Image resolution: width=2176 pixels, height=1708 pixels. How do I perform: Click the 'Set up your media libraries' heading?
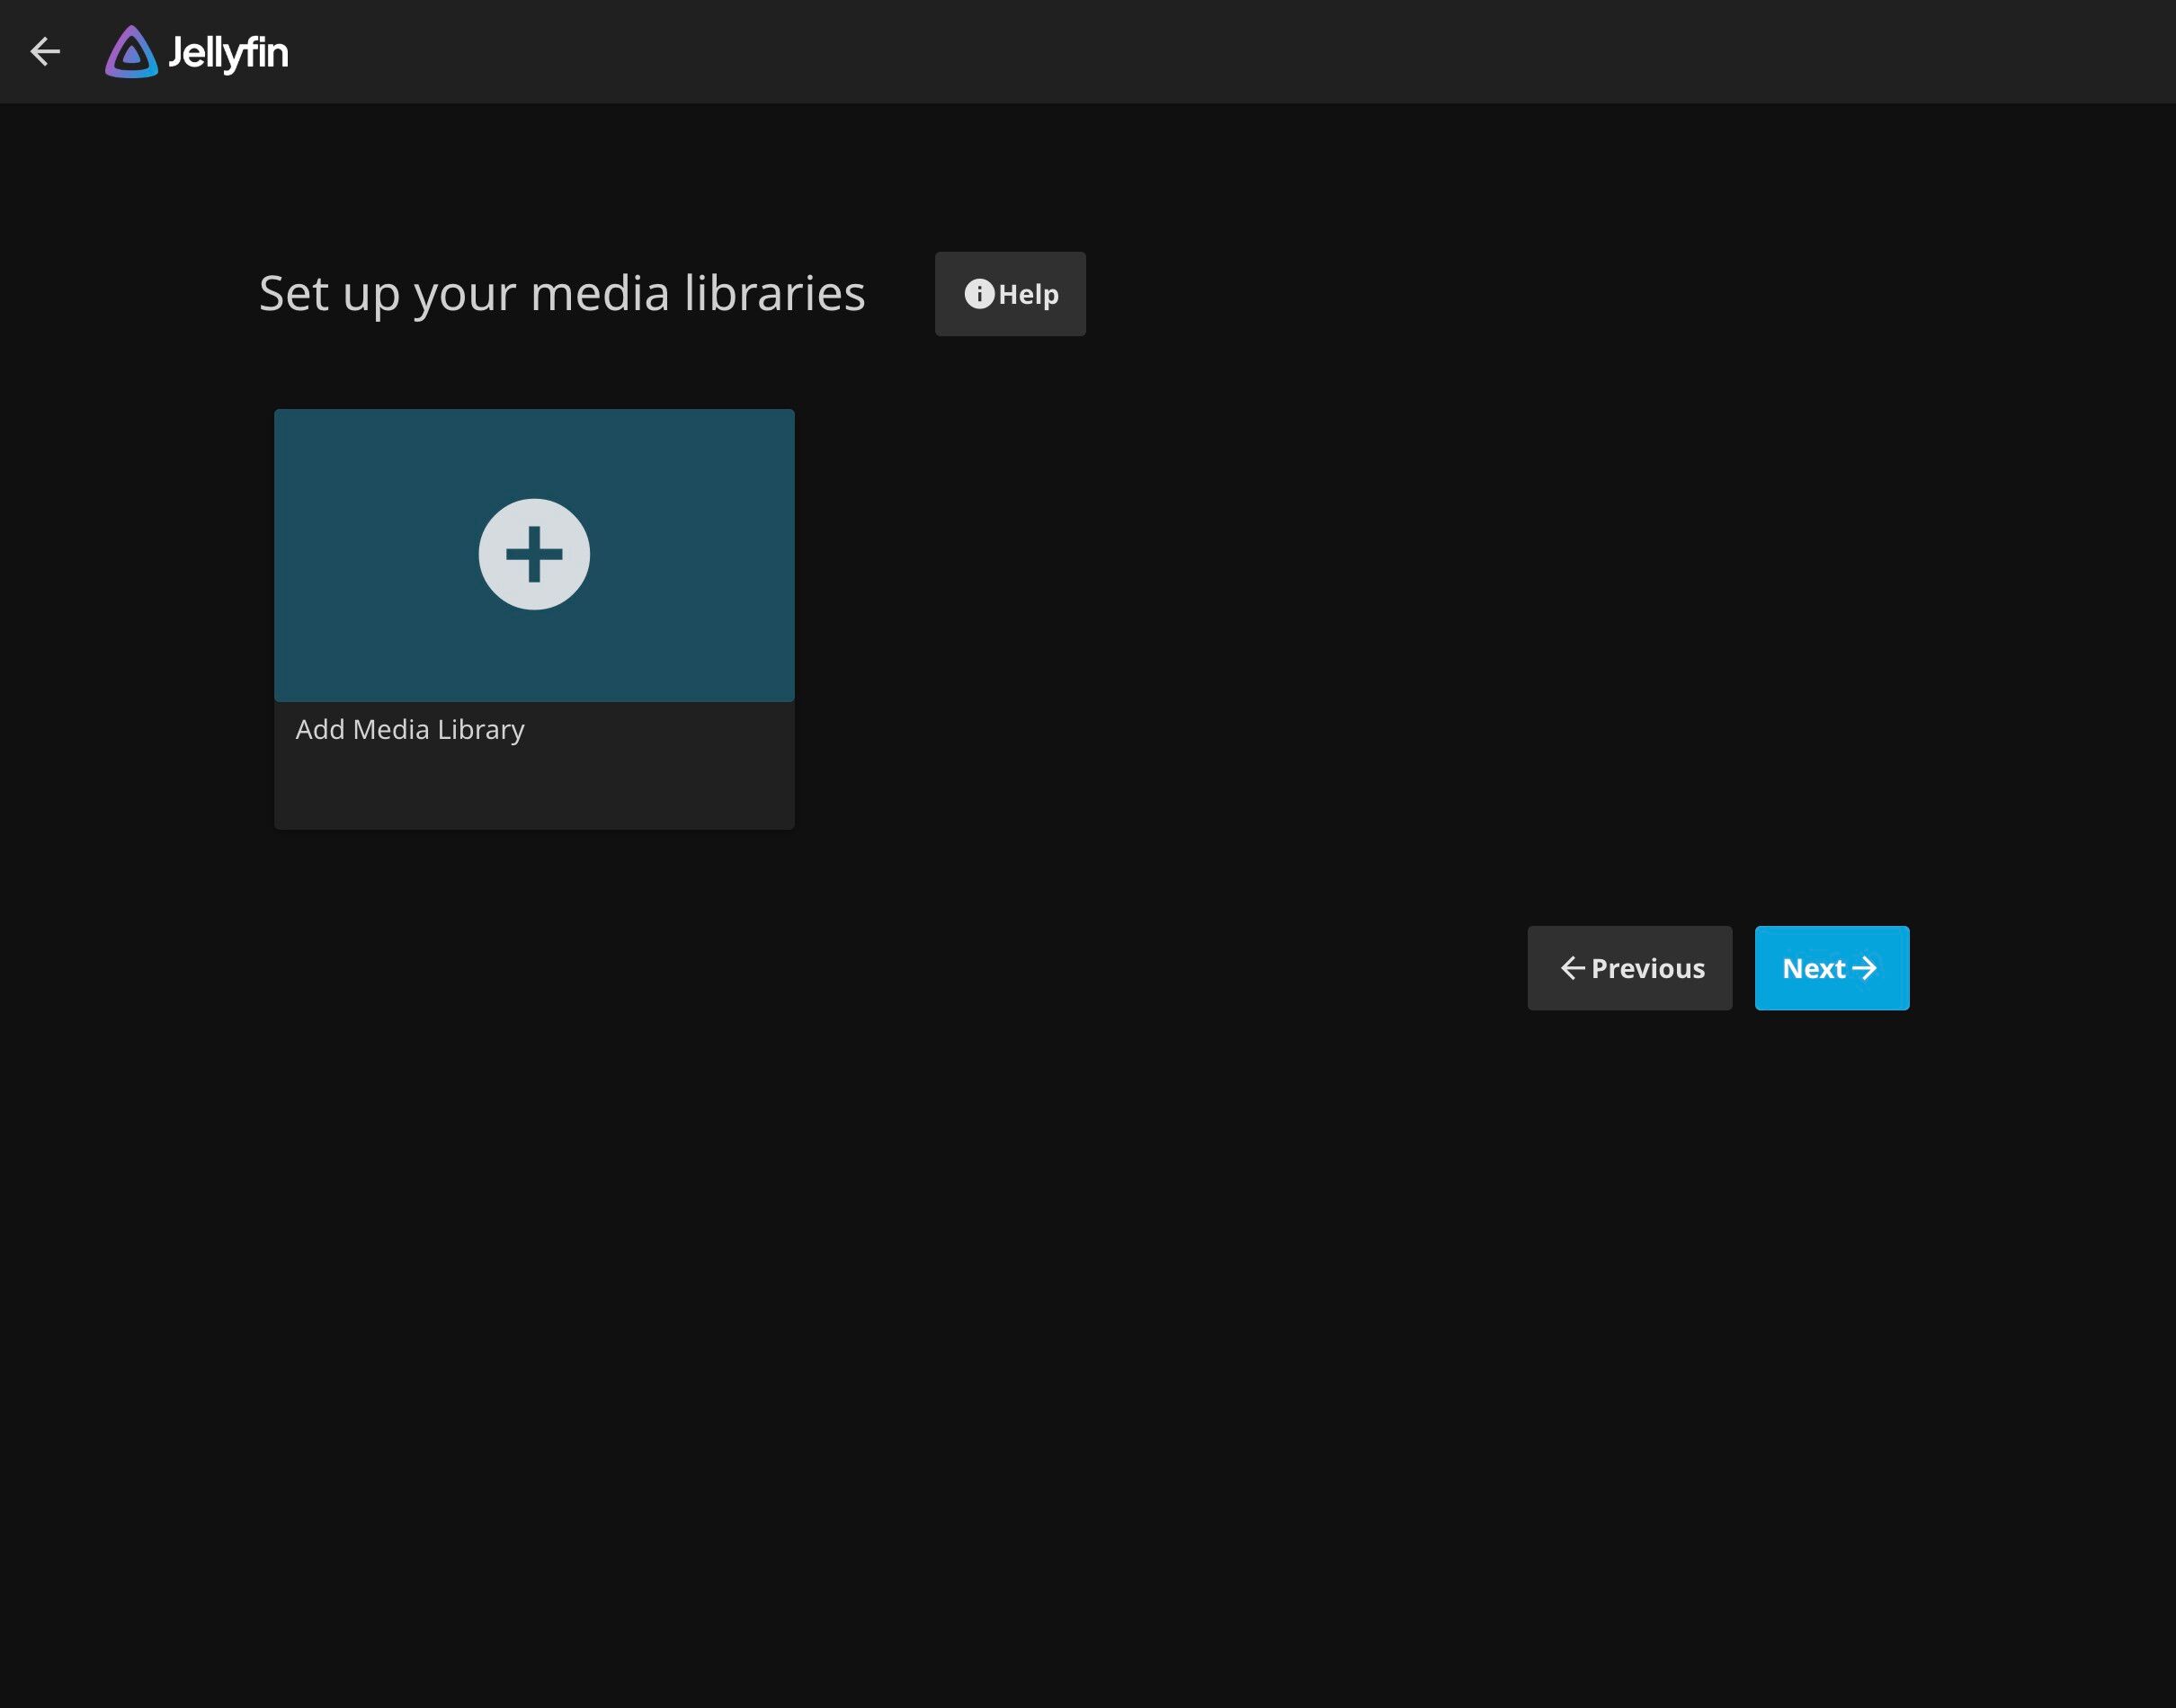pyautogui.click(x=561, y=293)
